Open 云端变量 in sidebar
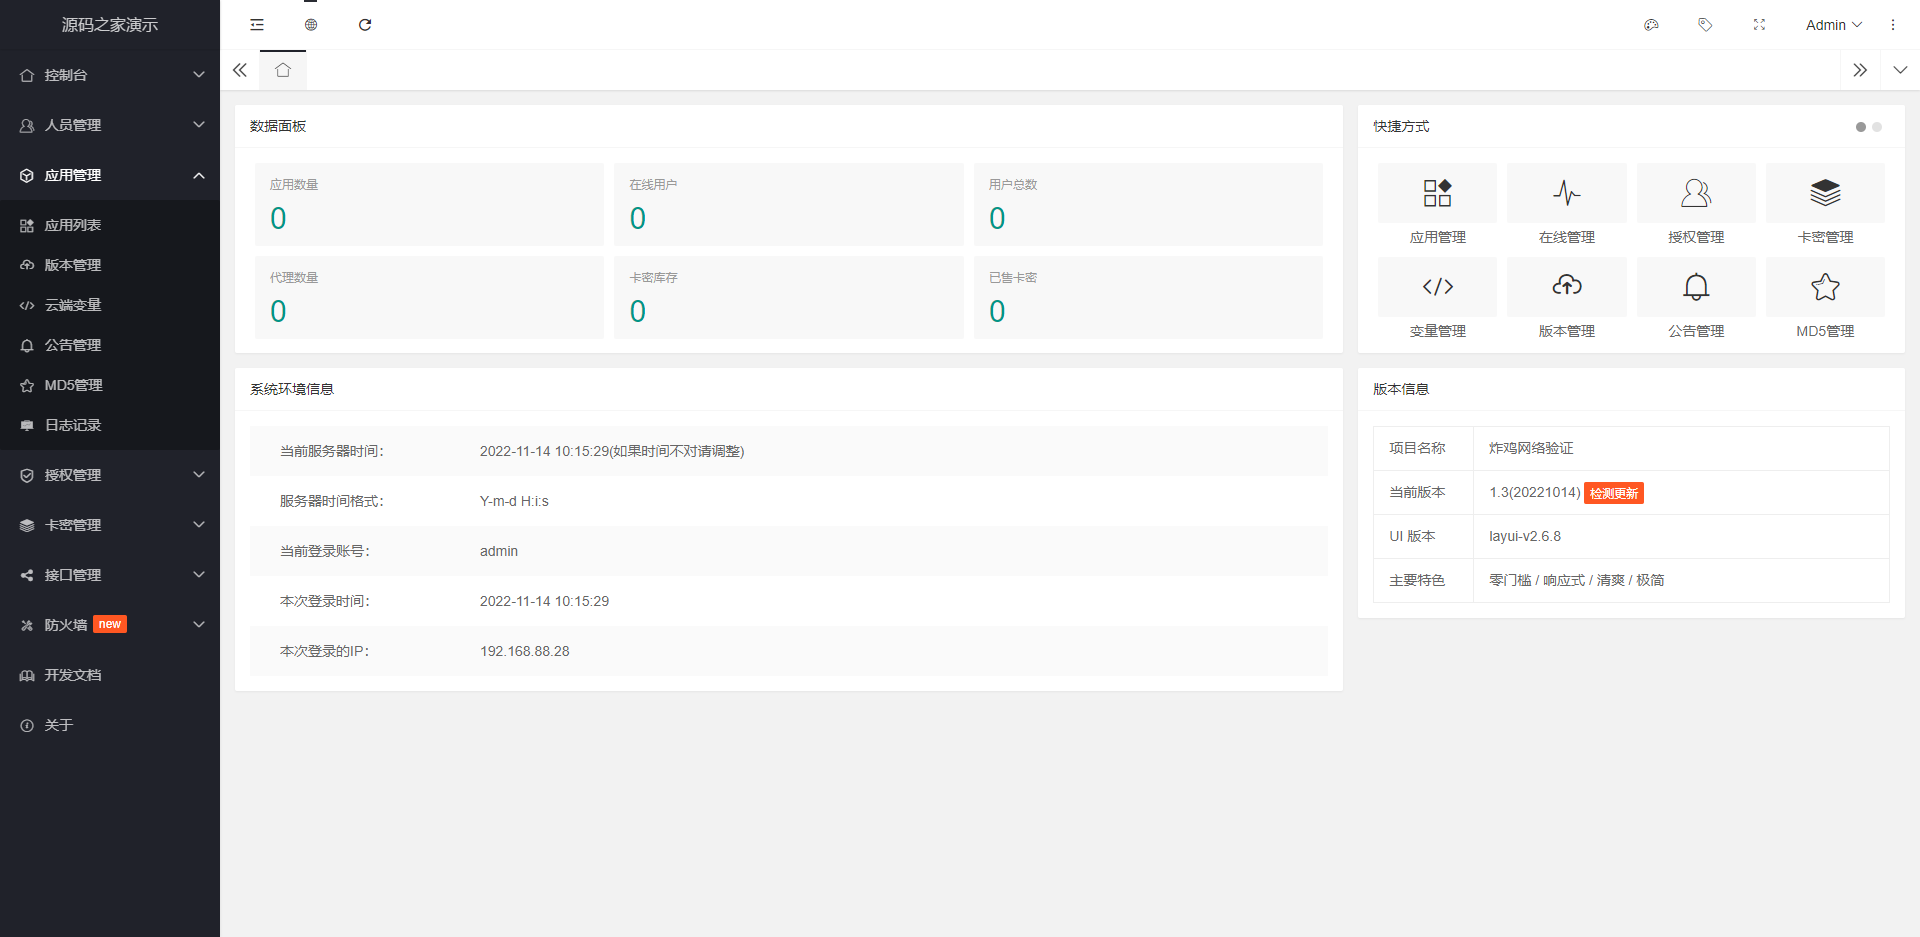 (110, 305)
